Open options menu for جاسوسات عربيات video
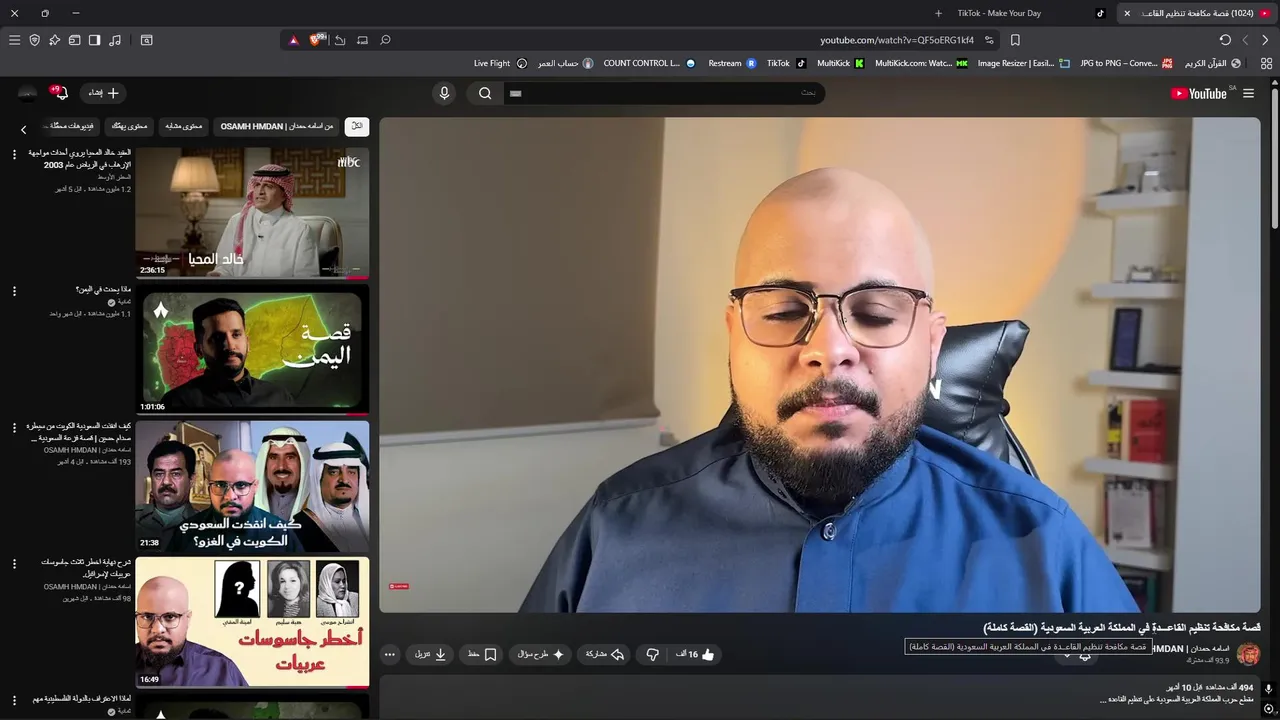Screen dimensions: 1280x720 [14, 564]
